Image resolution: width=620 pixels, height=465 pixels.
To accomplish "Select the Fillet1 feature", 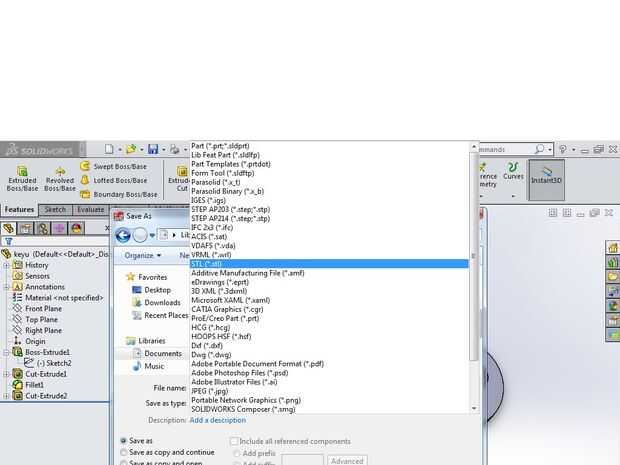I will [28, 385].
